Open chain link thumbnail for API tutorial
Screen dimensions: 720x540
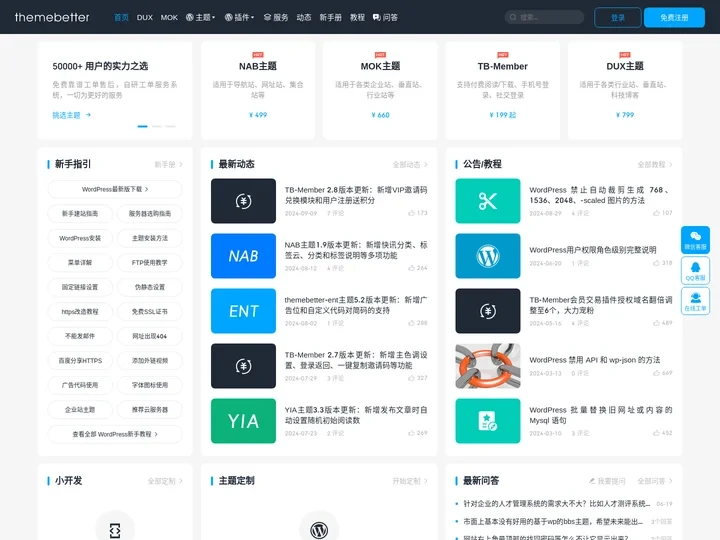click(x=488, y=366)
